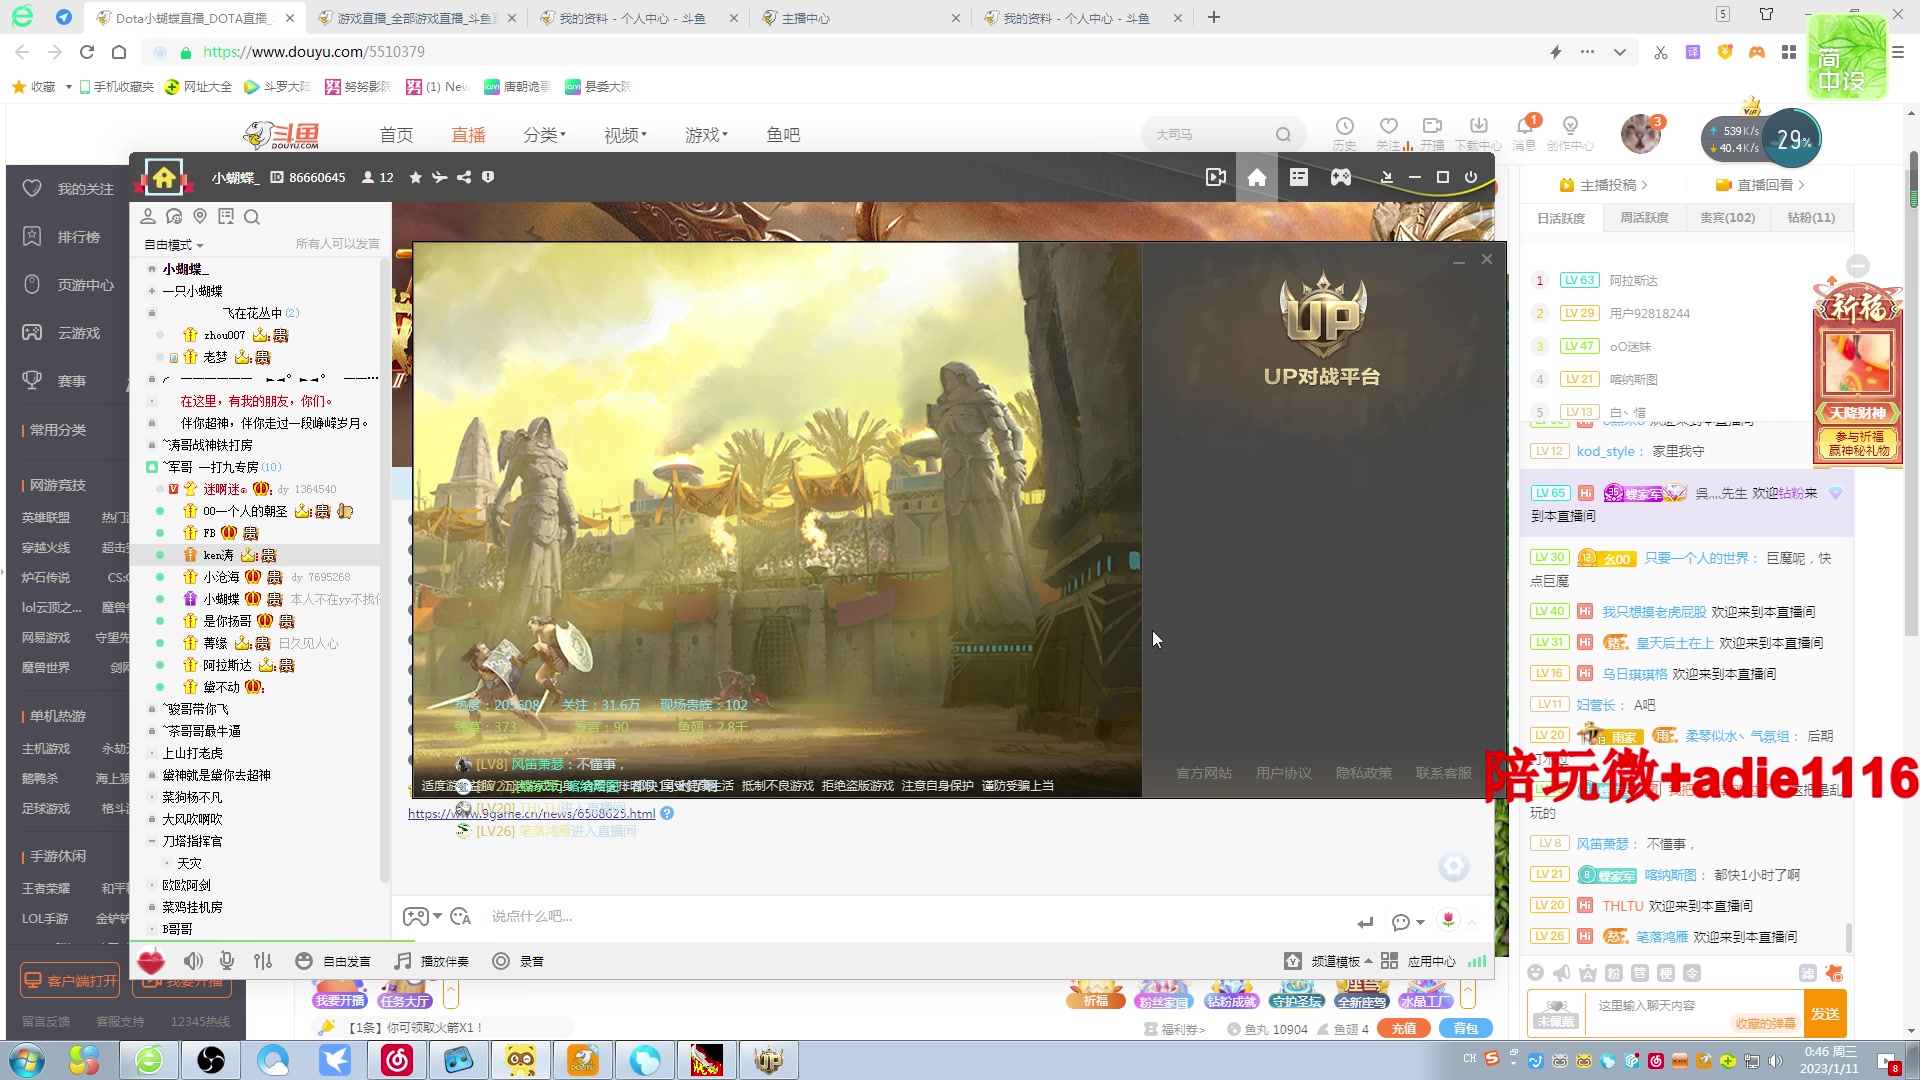
Task: Switch to the 钻粉(11) tab
Action: click(x=1811, y=218)
